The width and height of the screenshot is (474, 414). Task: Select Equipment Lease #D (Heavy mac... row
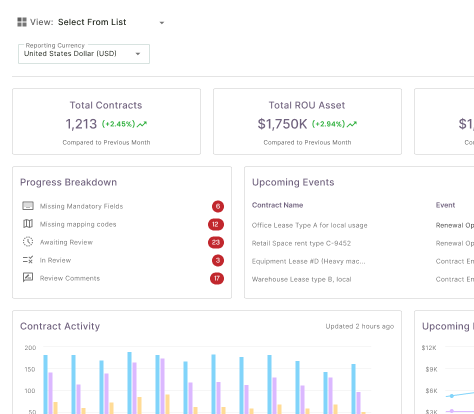(x=308, y=261)
